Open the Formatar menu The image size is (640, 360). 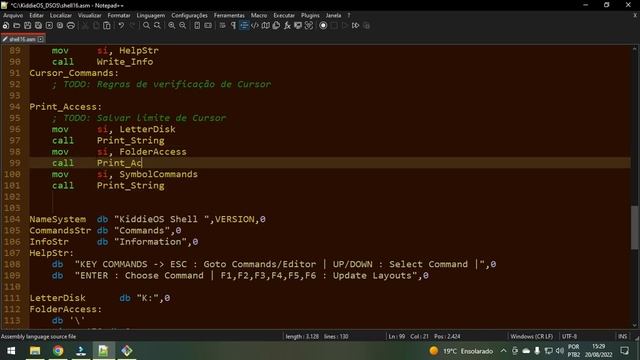tap(119, 15)
